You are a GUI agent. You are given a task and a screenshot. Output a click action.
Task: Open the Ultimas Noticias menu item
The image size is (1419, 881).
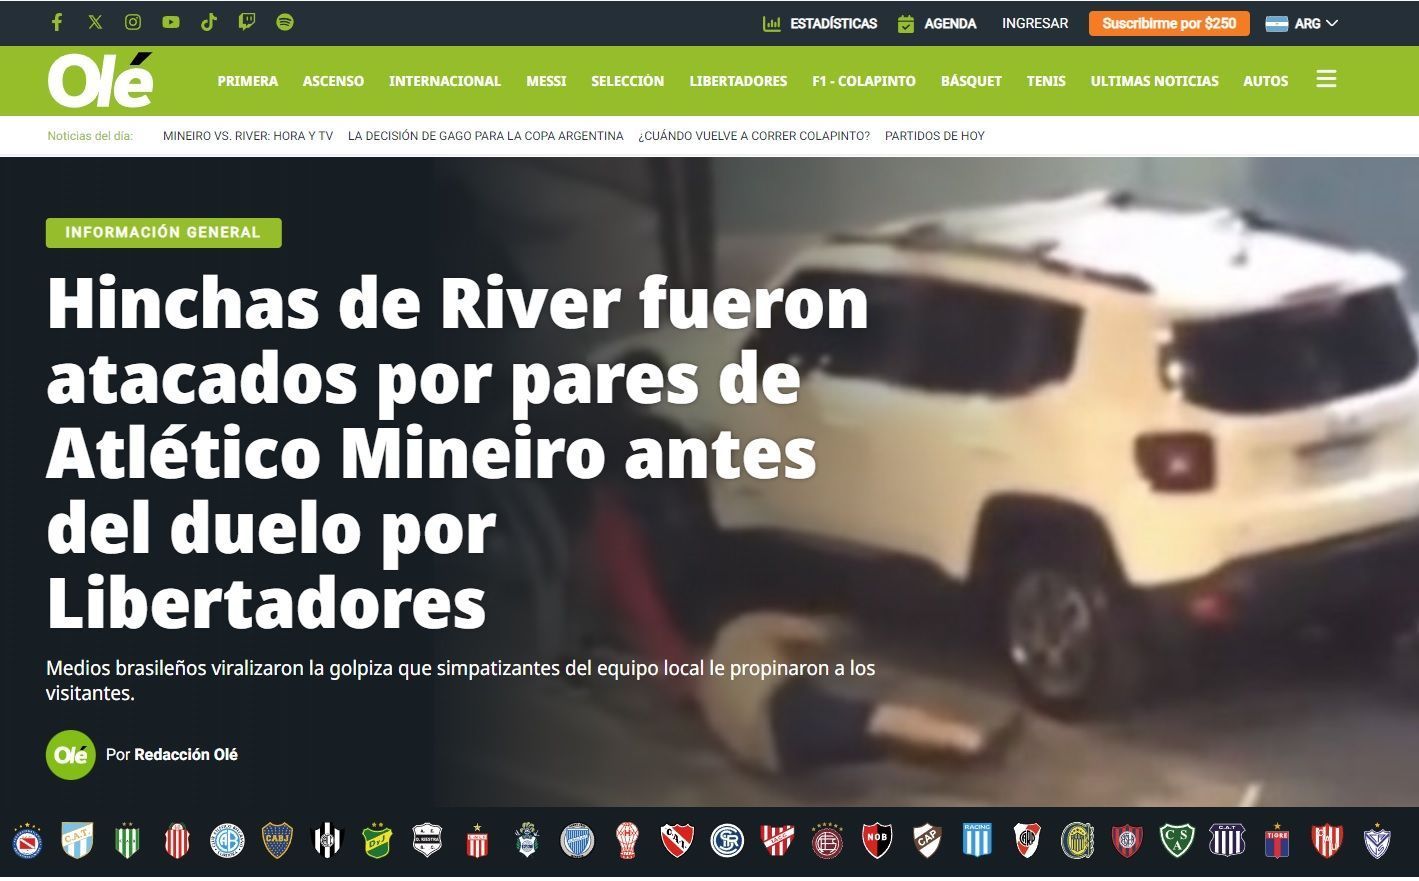coord(1154,81)
